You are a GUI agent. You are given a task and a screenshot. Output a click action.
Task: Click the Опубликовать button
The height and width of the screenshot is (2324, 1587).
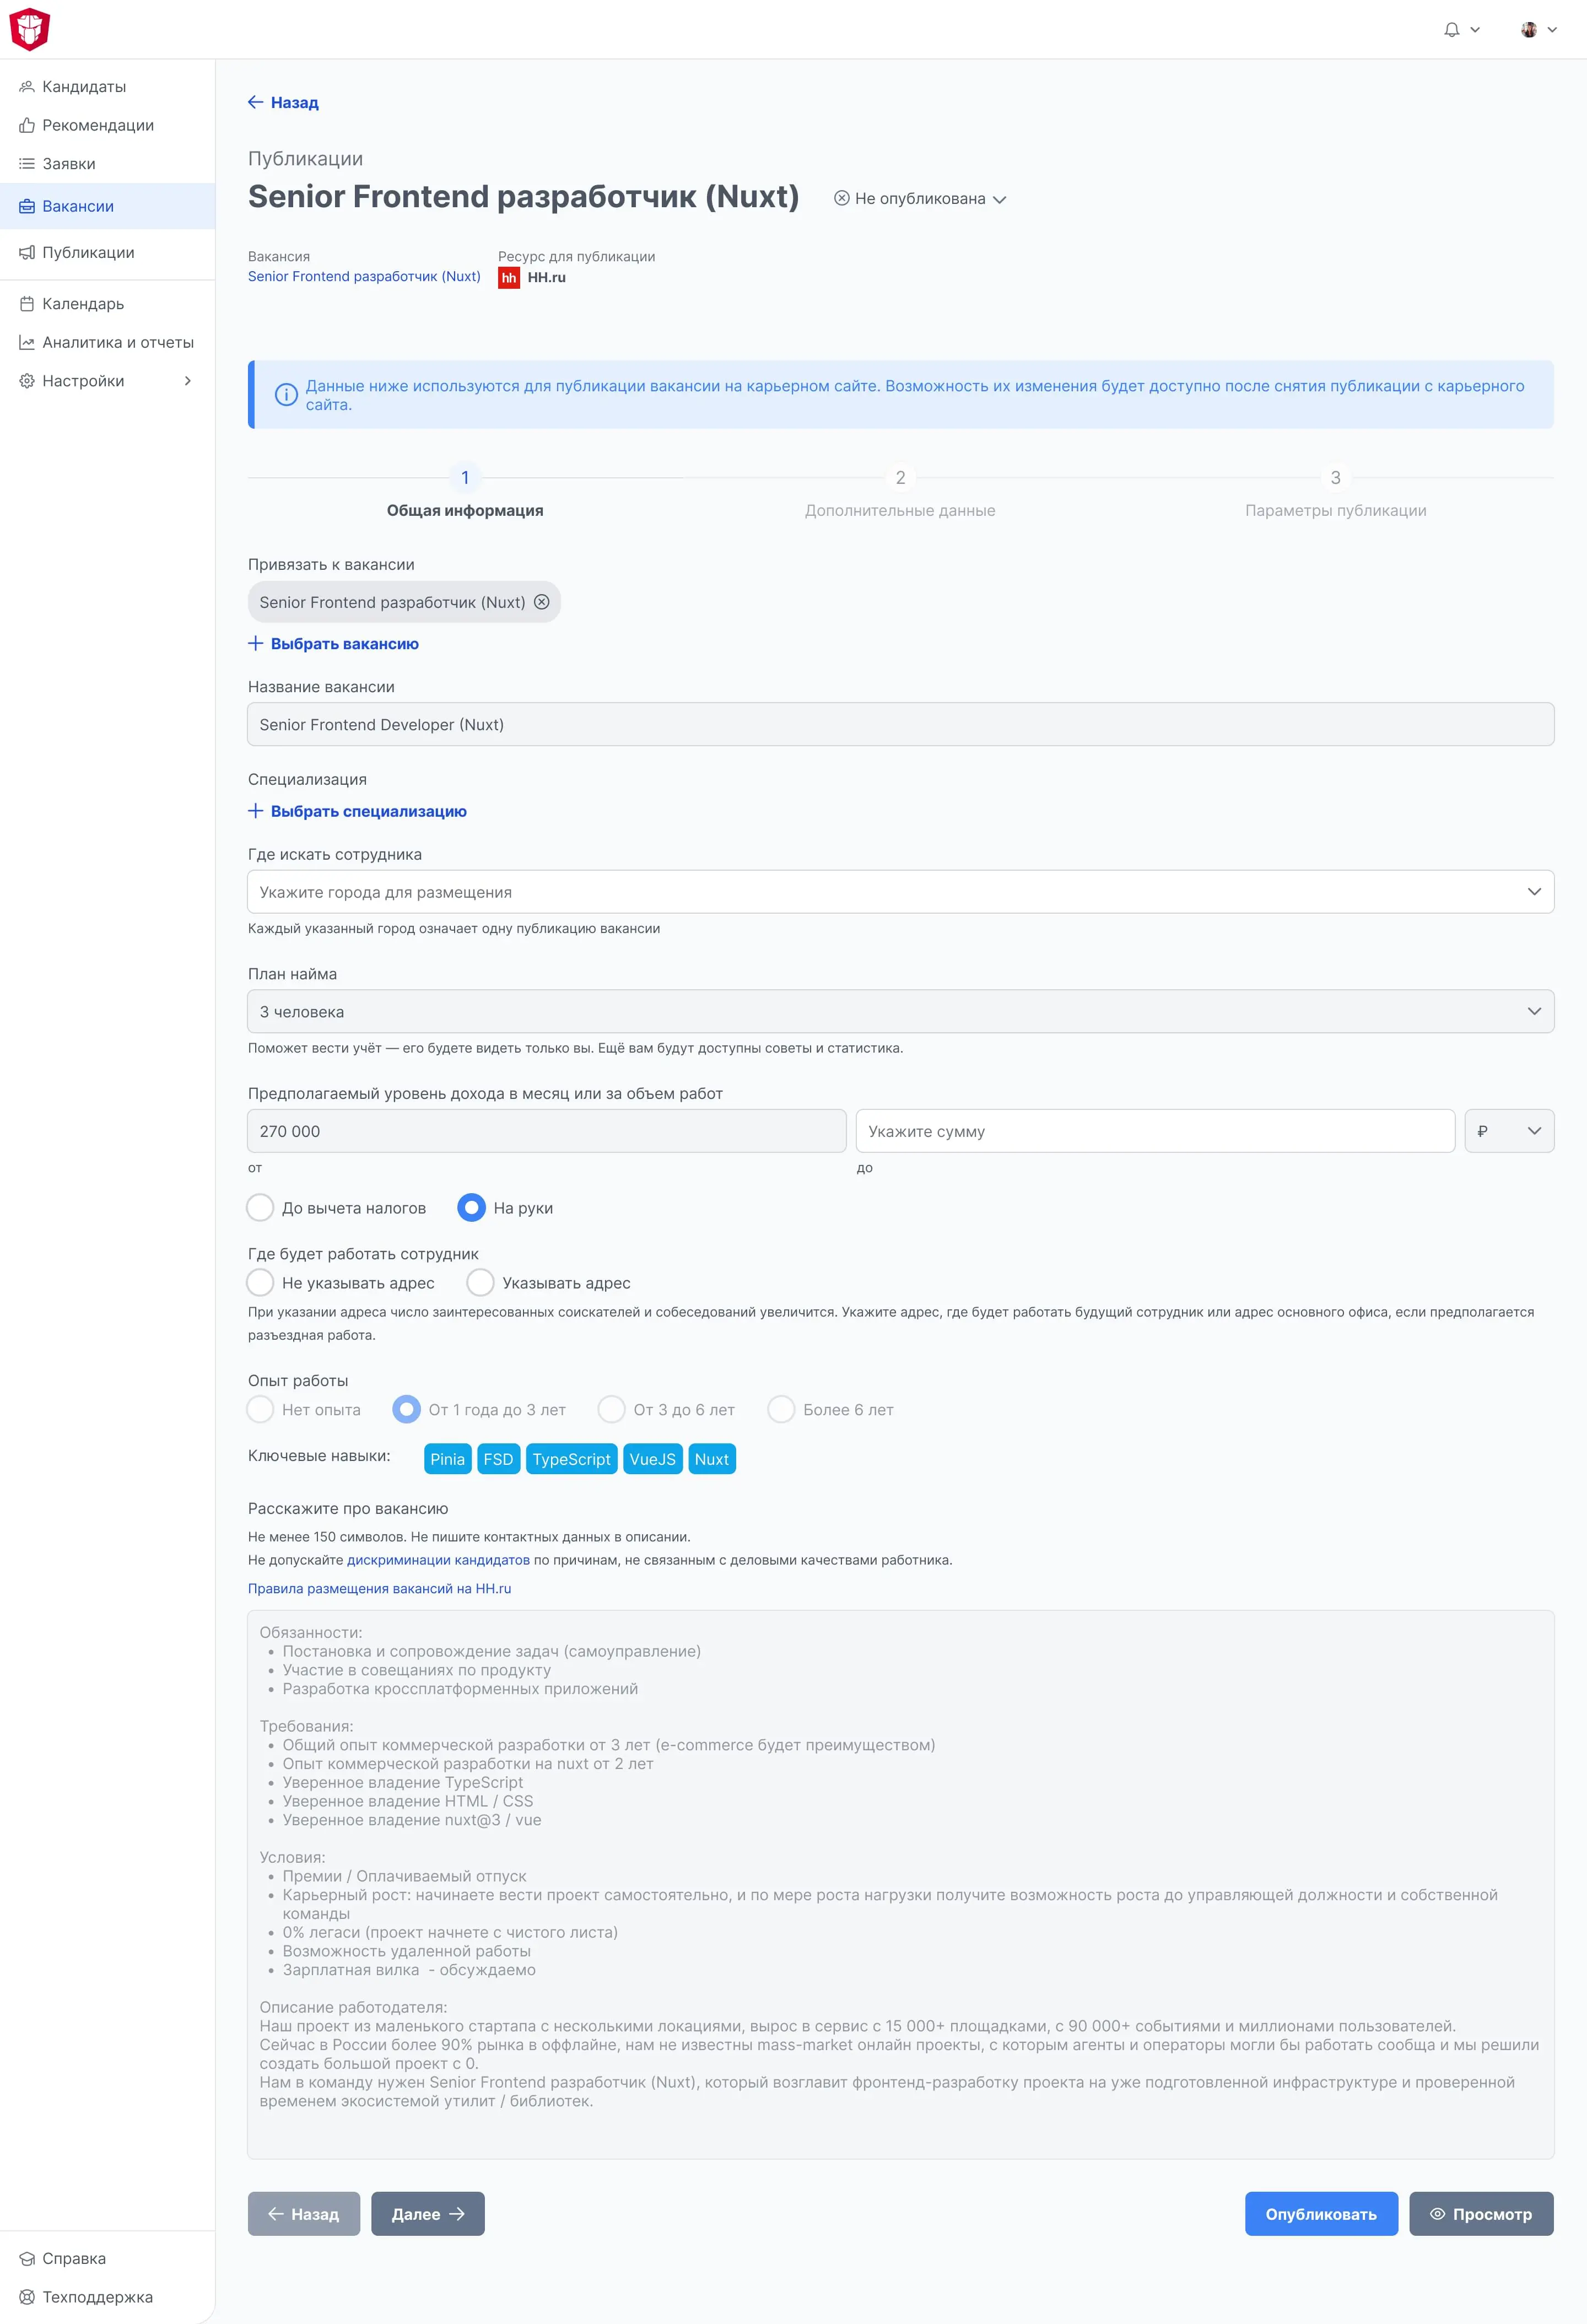(1320, 2214)
